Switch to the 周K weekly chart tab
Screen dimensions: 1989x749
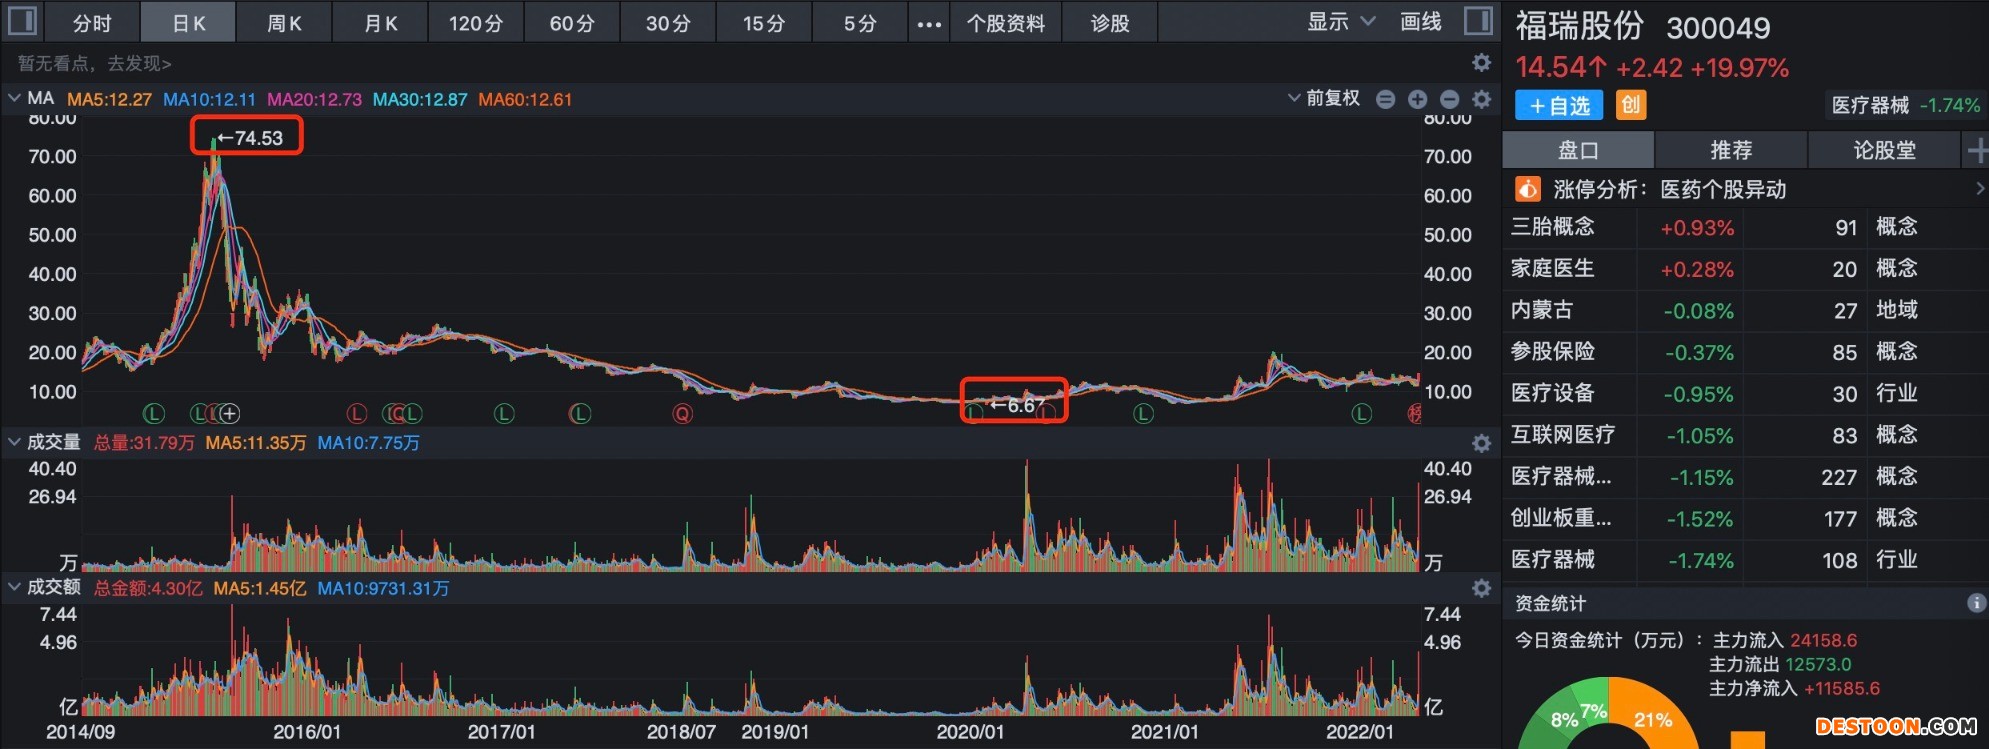coord(284,23)
